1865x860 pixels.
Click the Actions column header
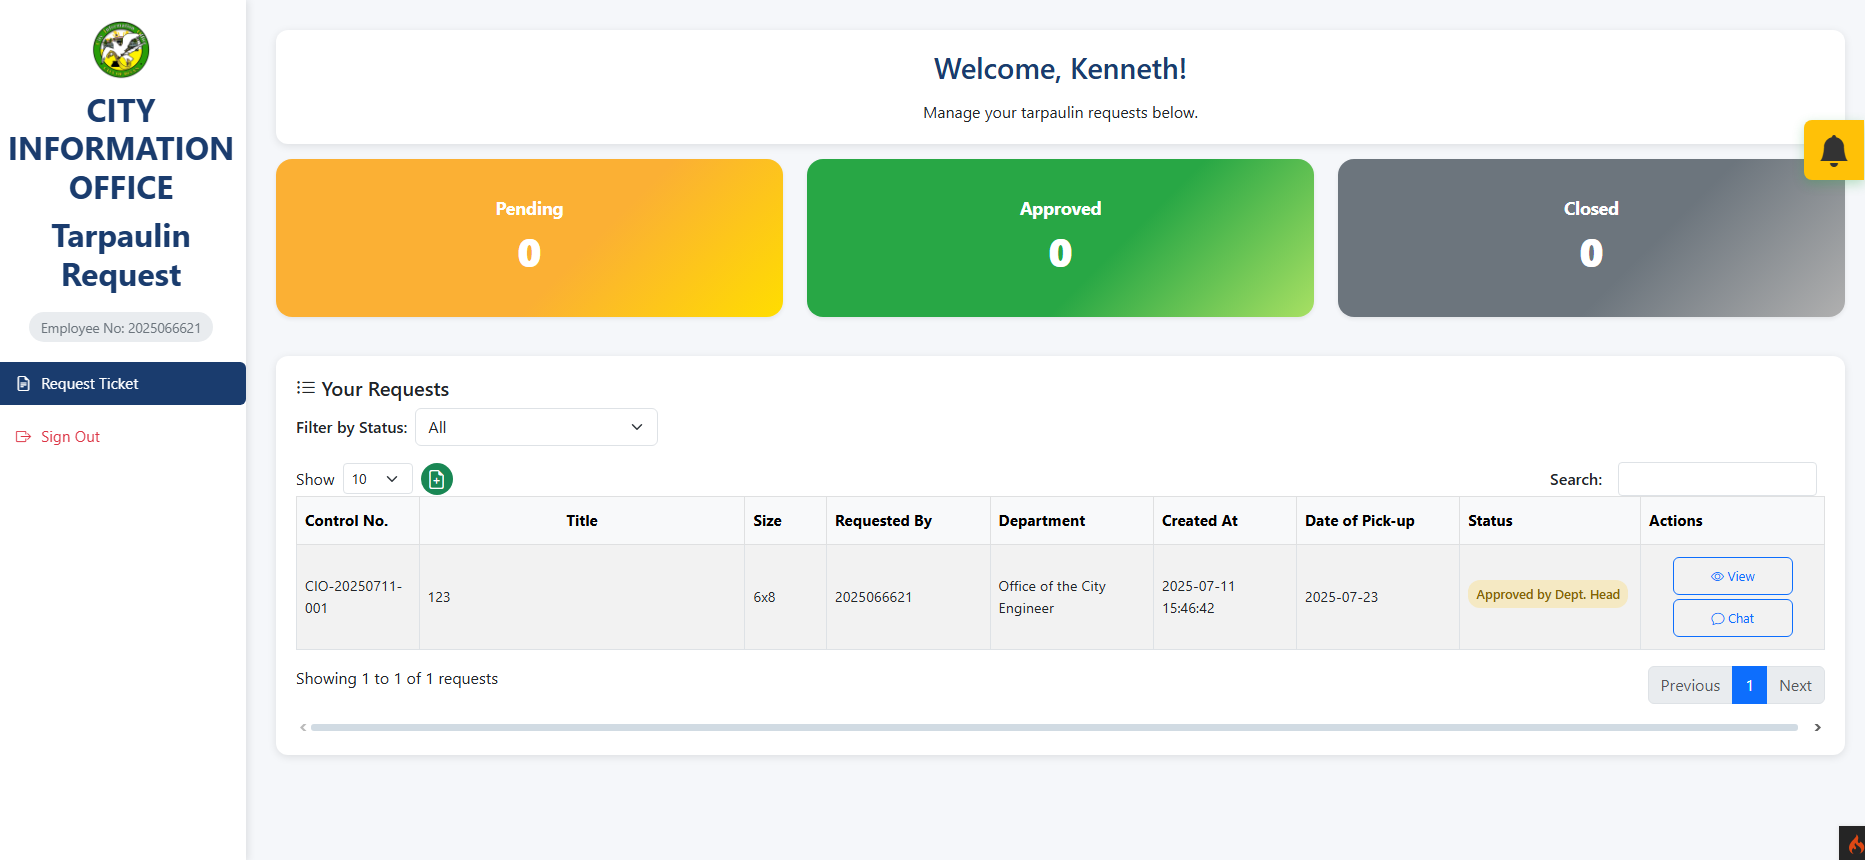[1732, 520]
